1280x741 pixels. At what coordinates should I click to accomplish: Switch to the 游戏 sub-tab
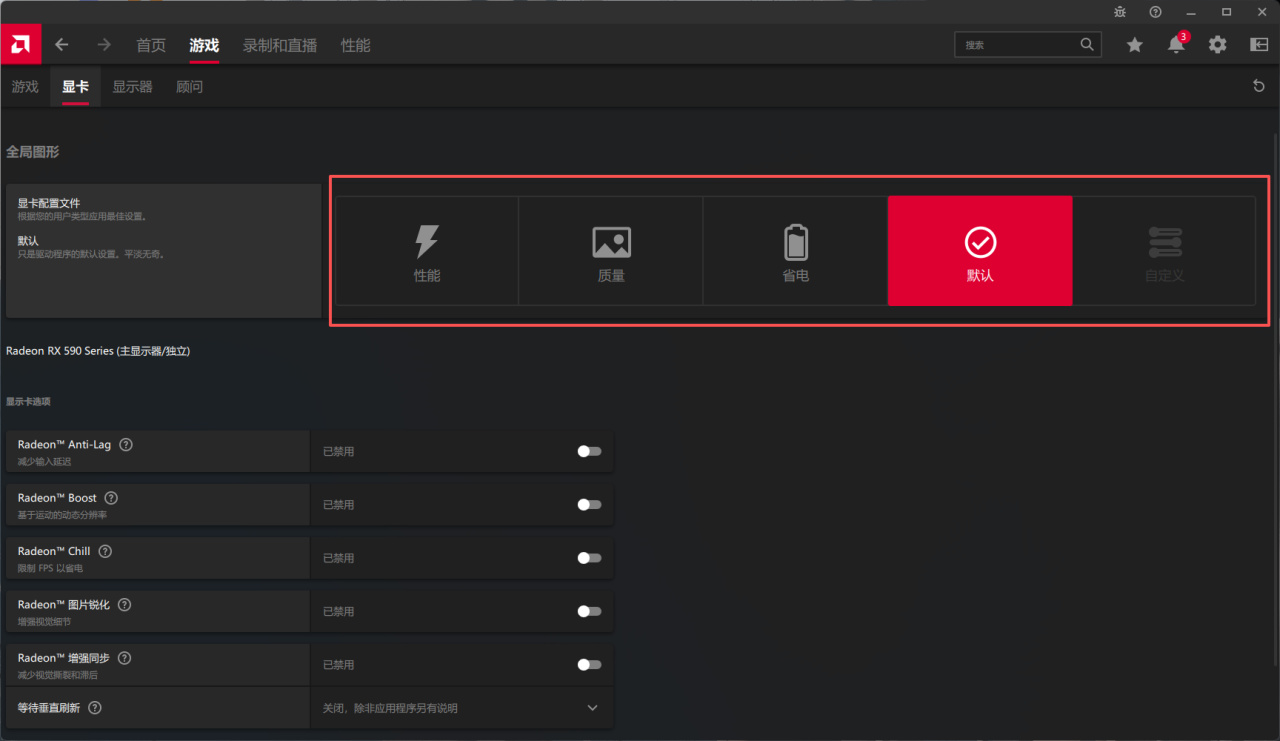tap(25, 87)
